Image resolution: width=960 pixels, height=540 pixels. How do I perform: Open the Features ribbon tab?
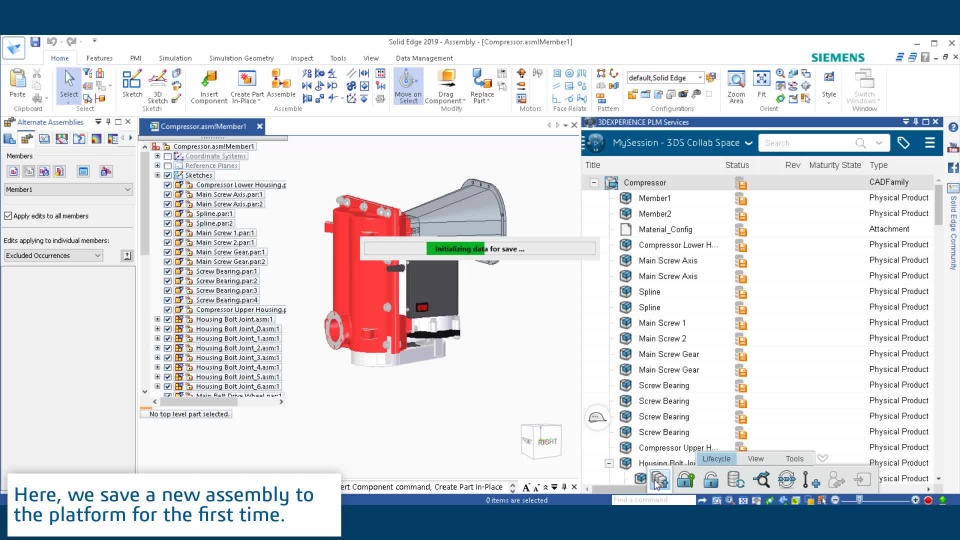(99, 58)
